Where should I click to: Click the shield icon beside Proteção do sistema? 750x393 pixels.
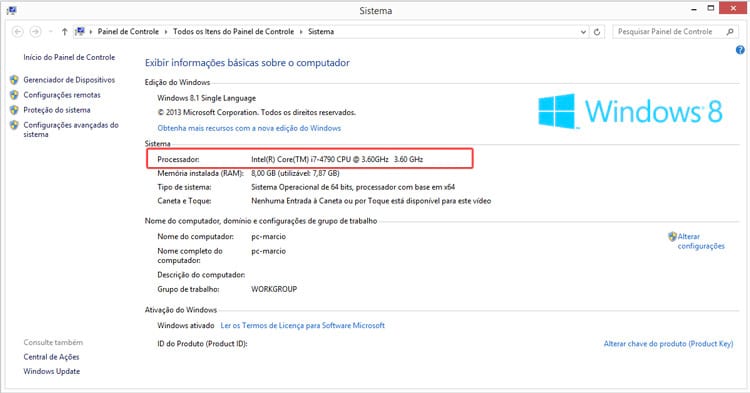tap(14, 110)
